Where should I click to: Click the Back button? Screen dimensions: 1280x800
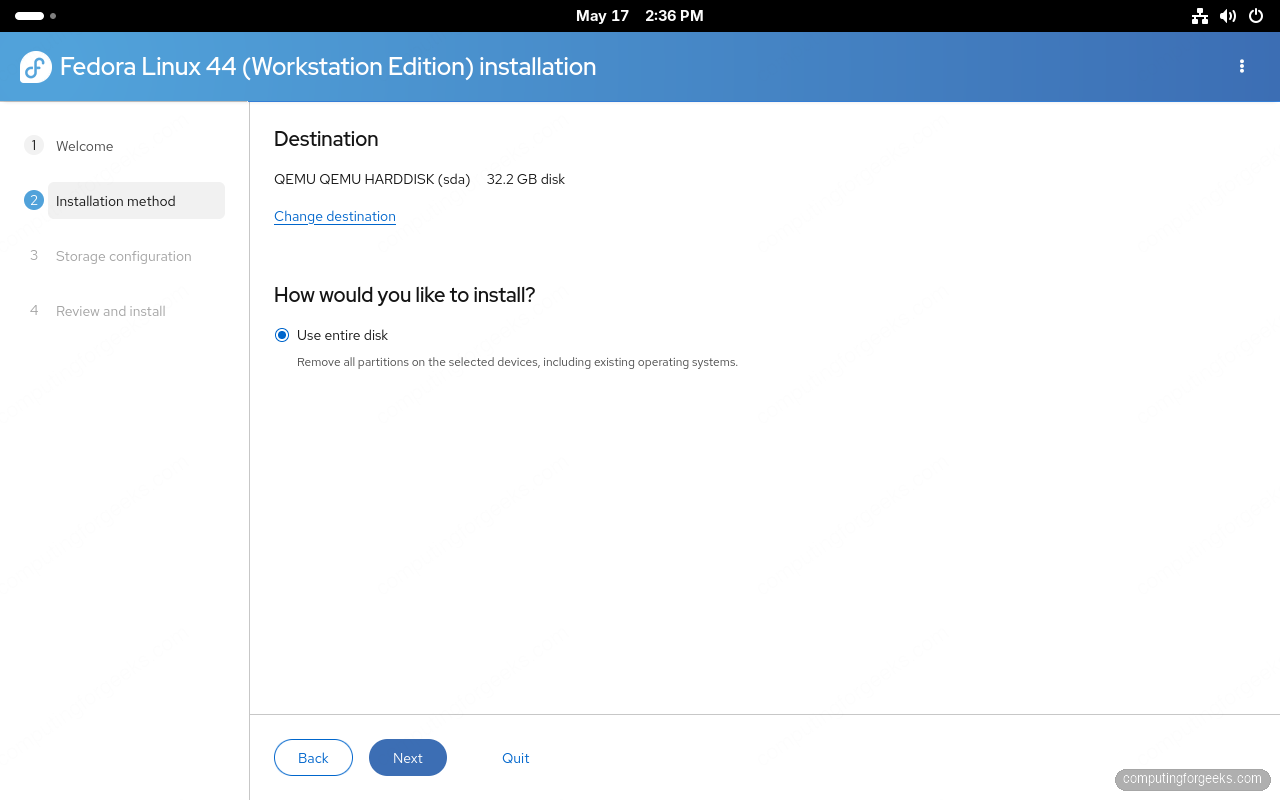point(313,758)
